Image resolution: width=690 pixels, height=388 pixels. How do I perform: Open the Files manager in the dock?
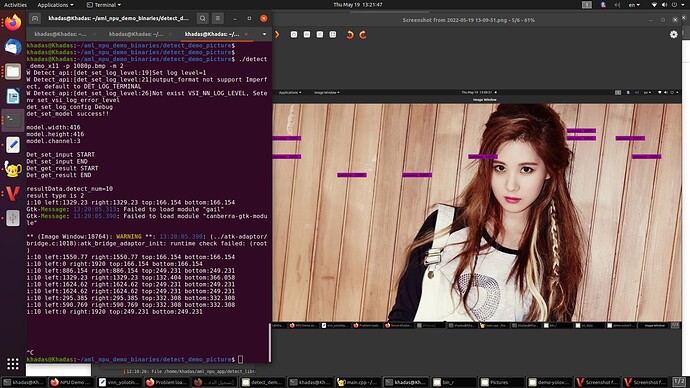coord(13,71)
